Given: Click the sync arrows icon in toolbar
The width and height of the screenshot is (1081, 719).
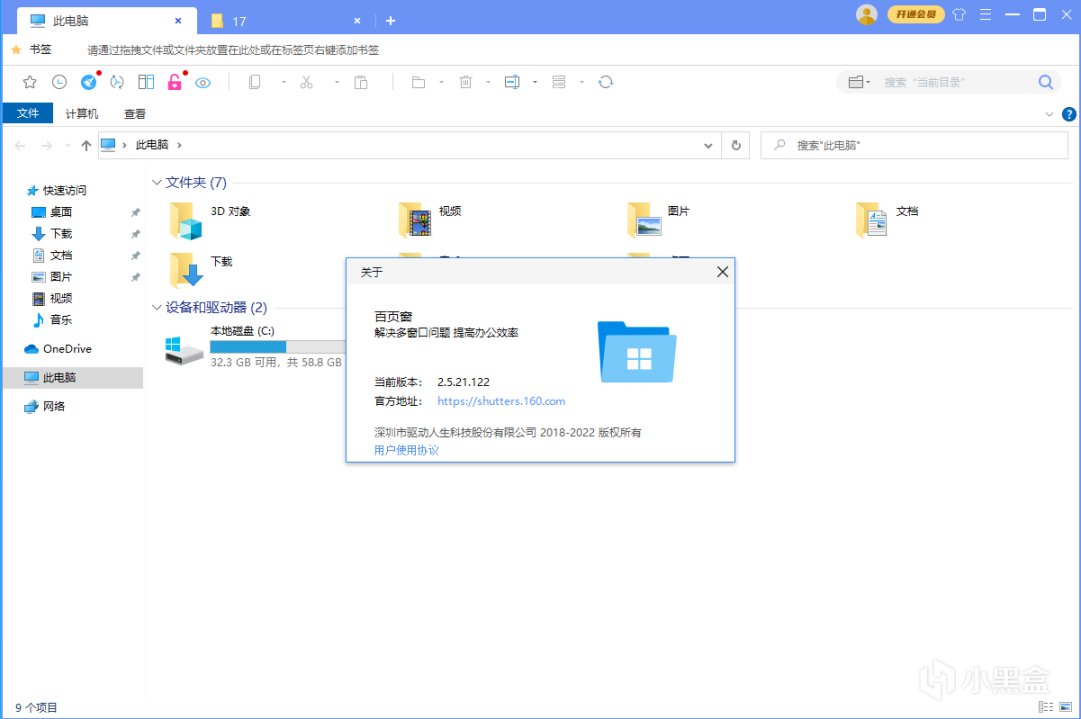Looking at the screenshot, I should [117, 82].
